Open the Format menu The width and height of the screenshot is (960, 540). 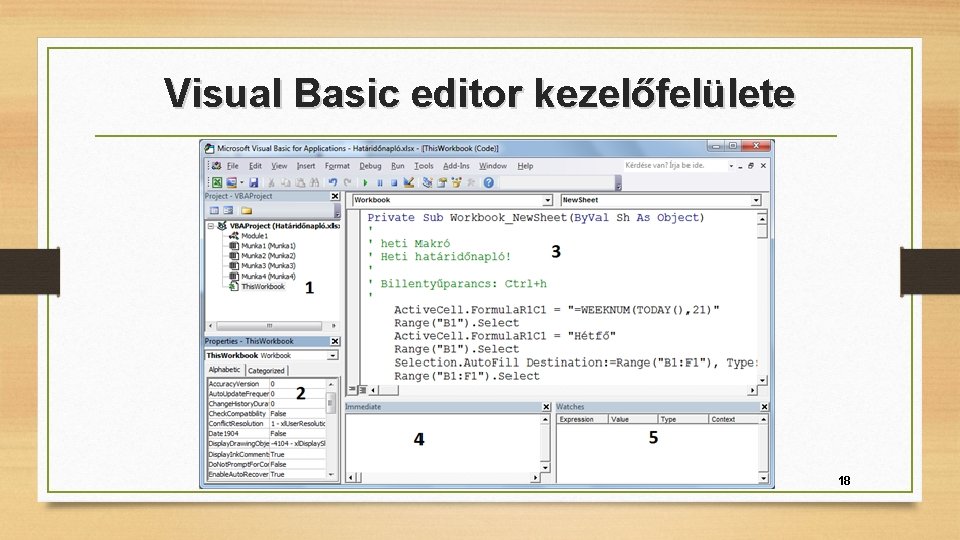337,166
